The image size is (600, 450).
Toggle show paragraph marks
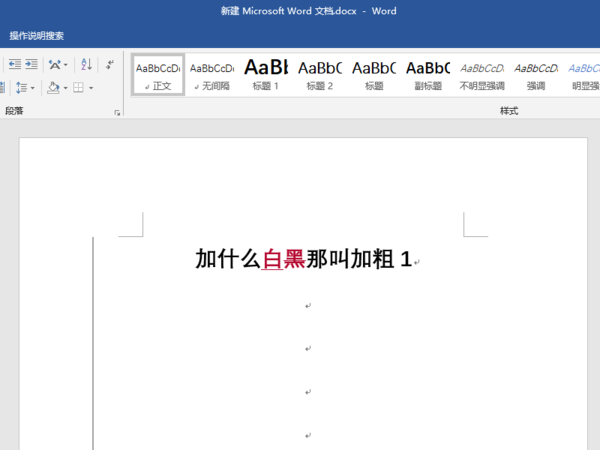110,64
